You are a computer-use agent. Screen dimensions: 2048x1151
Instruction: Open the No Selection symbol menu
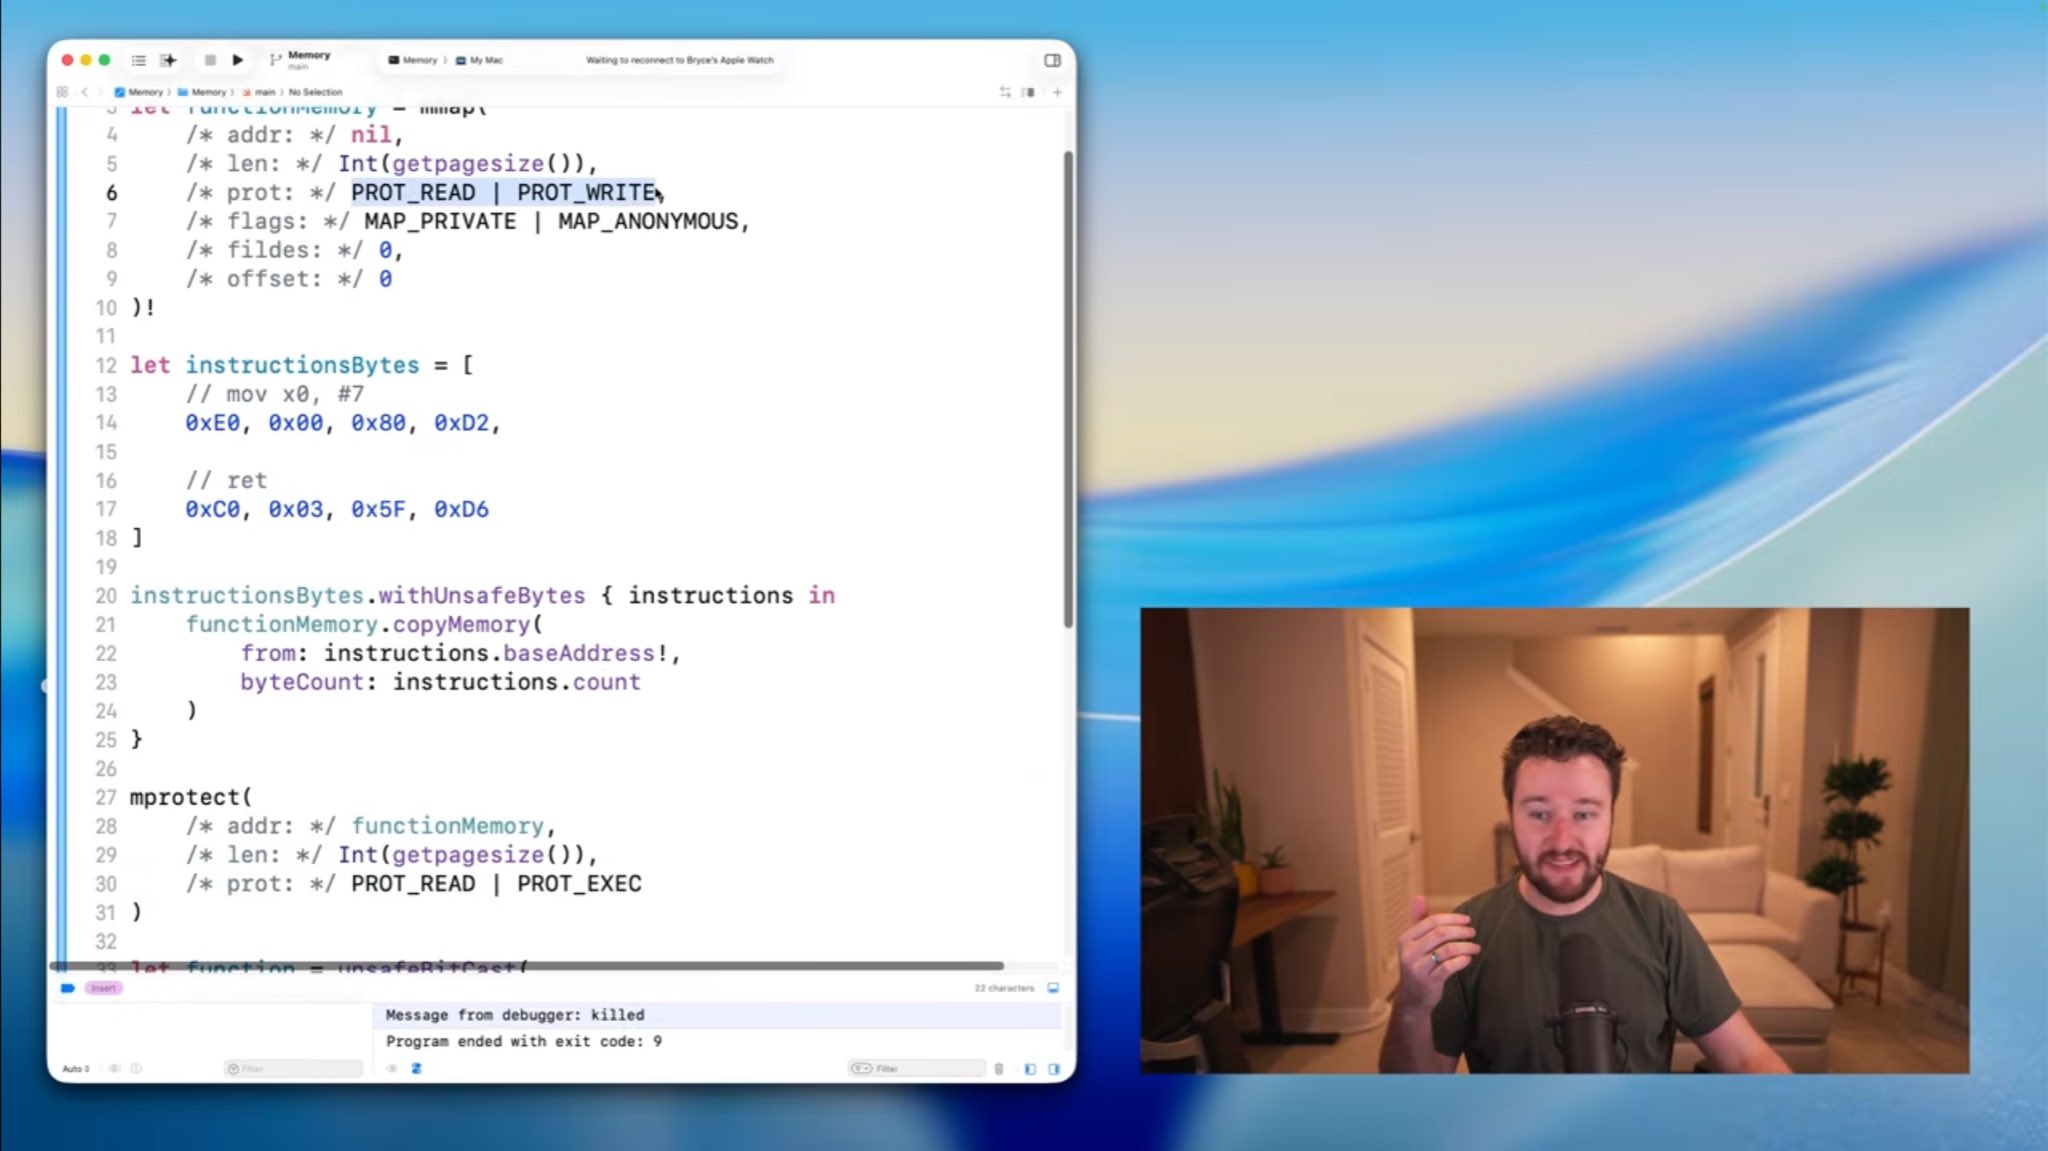pos(315,92)
